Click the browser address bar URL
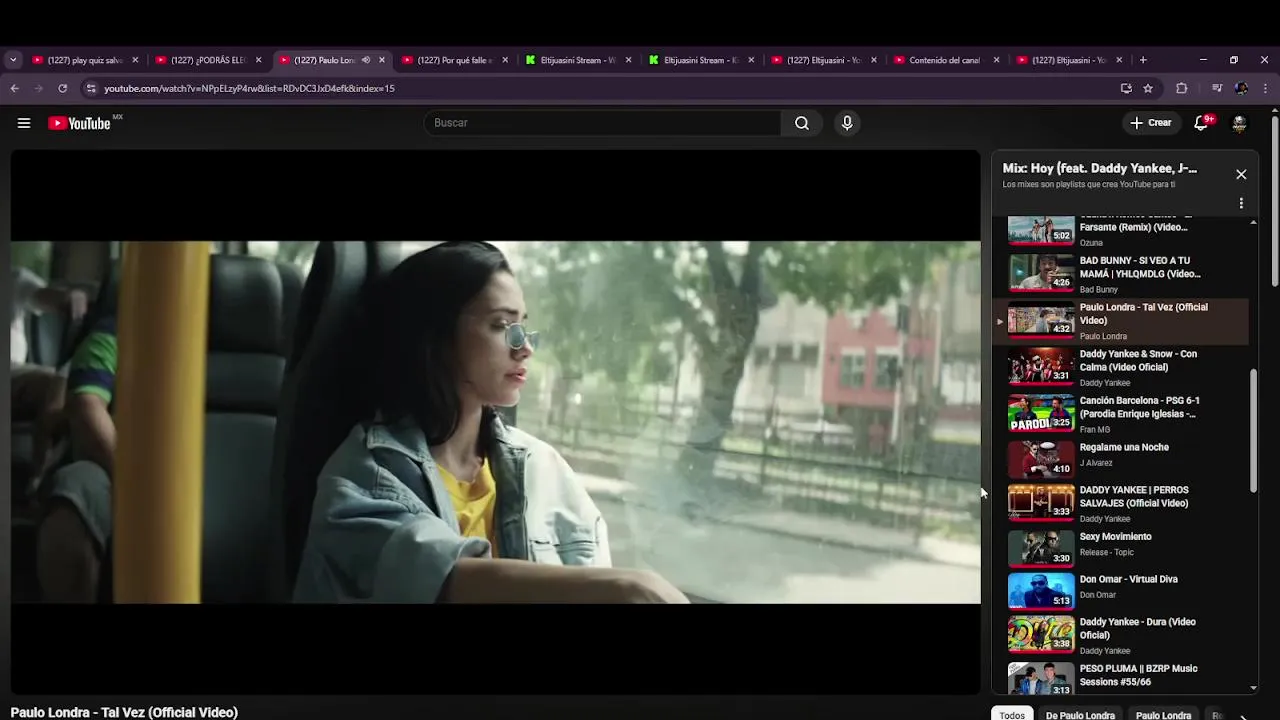Screen dimensions: 1280x720 (249, 88)
